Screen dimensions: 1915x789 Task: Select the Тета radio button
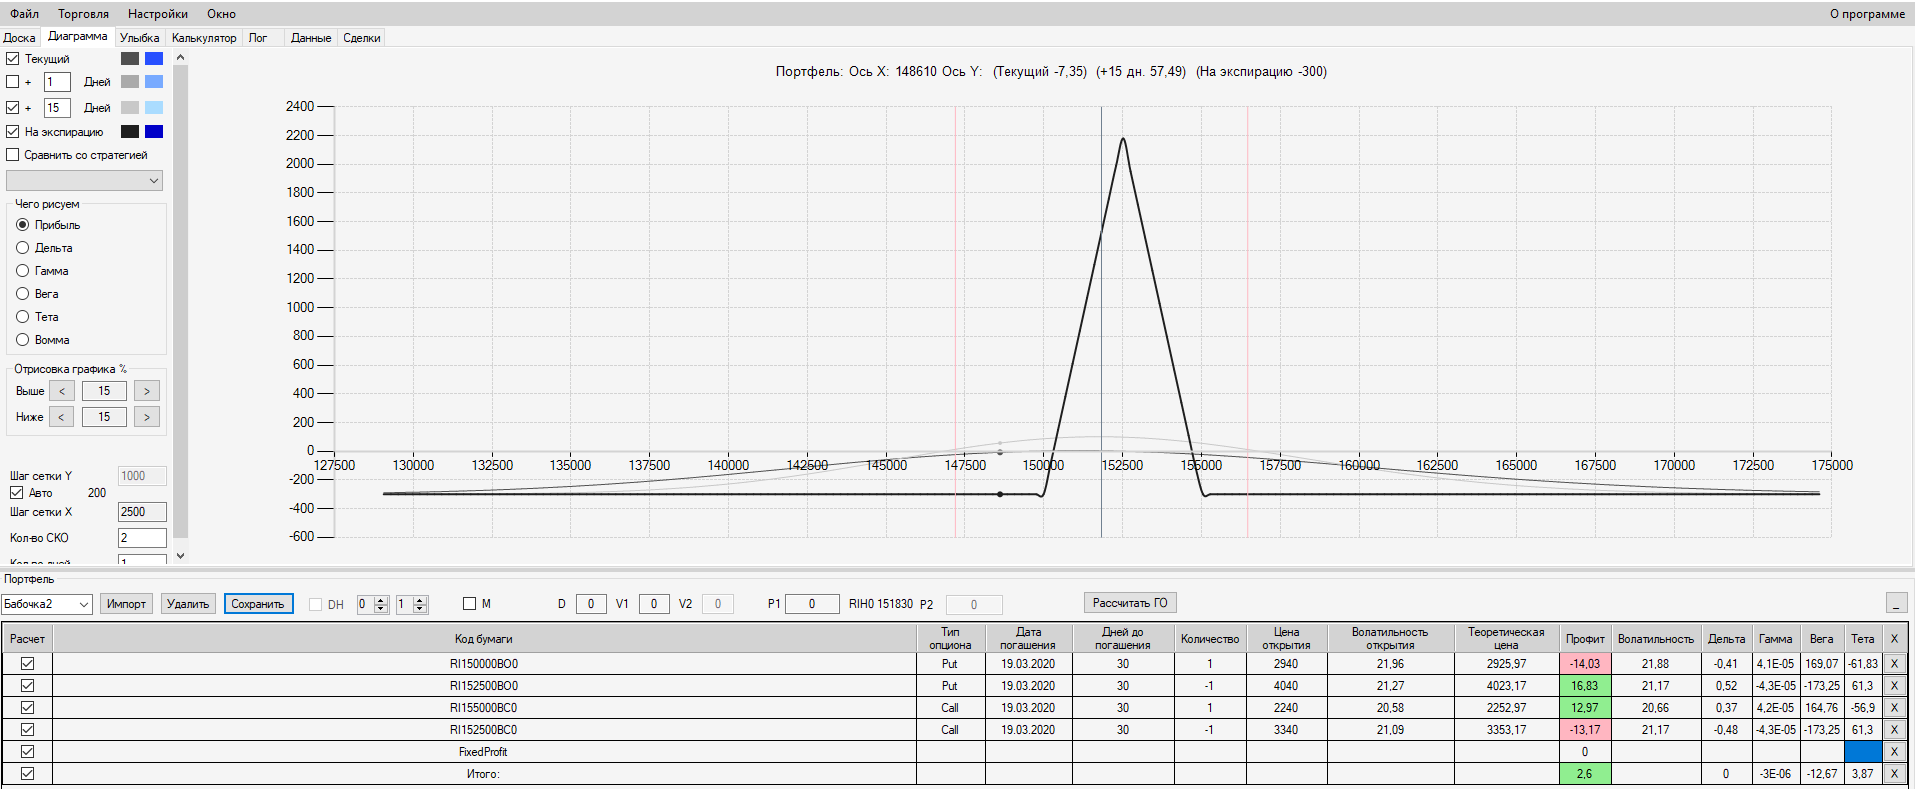click(23, 317)
